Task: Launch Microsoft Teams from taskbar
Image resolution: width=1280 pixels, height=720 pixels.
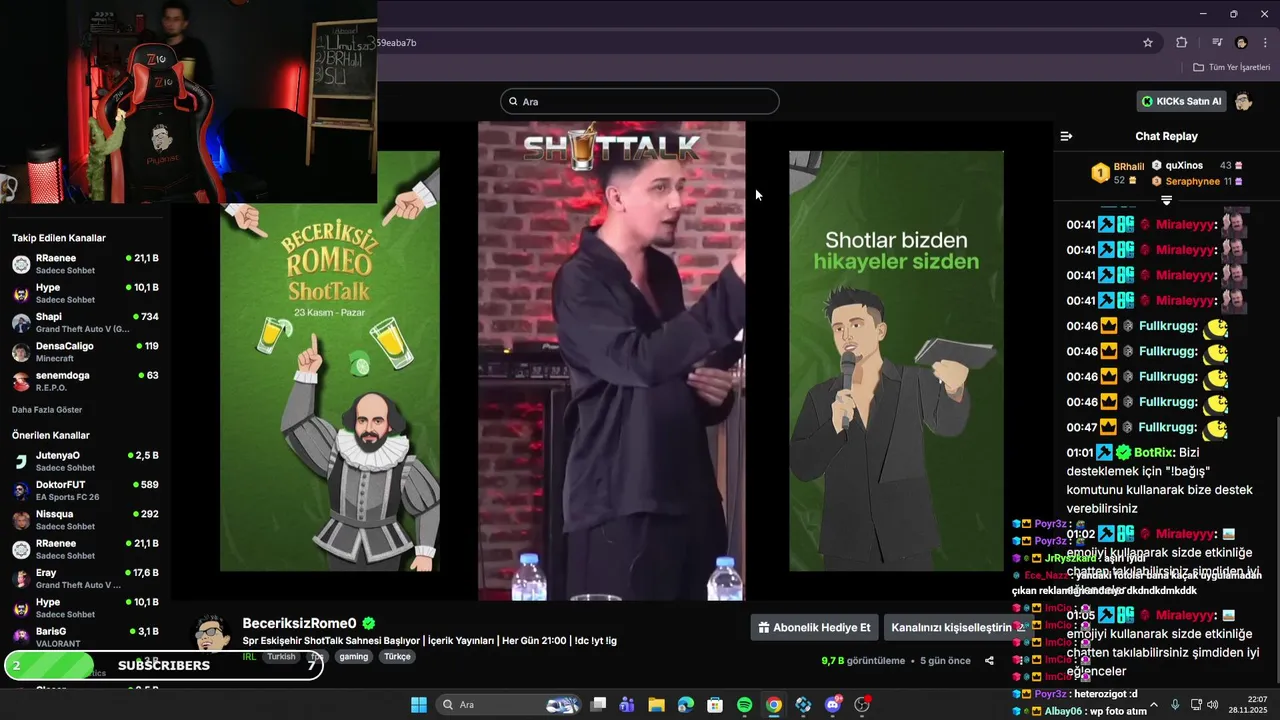Action: pyautogui.click(x=627, y=705)
